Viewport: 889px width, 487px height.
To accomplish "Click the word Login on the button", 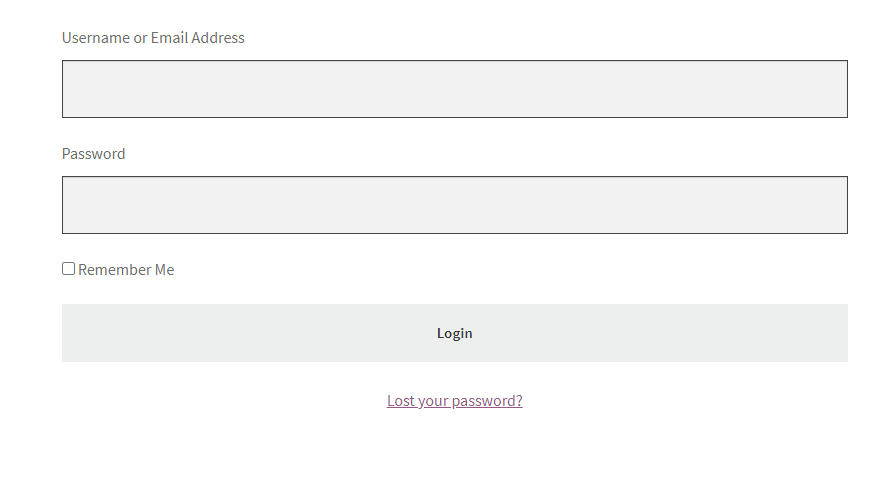I will pos(455,333).
